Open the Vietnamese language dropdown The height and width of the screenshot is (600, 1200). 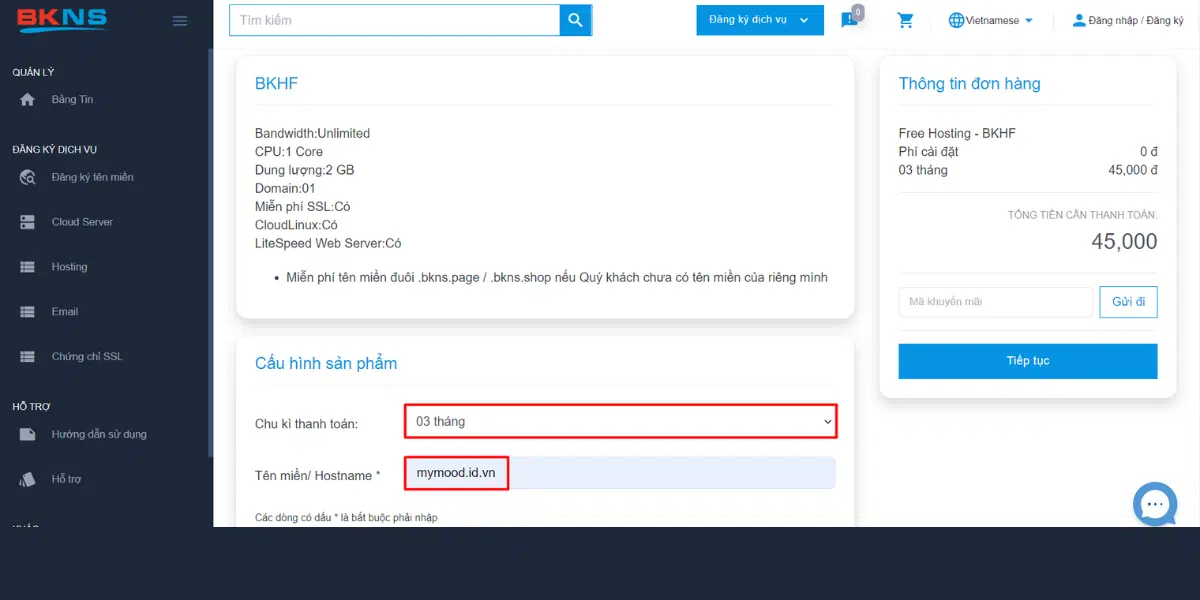(990, 20)
